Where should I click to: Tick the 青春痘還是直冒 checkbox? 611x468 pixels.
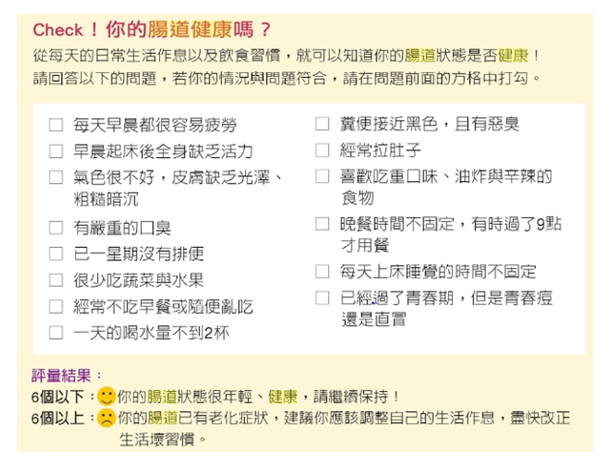tap(322, 298)
